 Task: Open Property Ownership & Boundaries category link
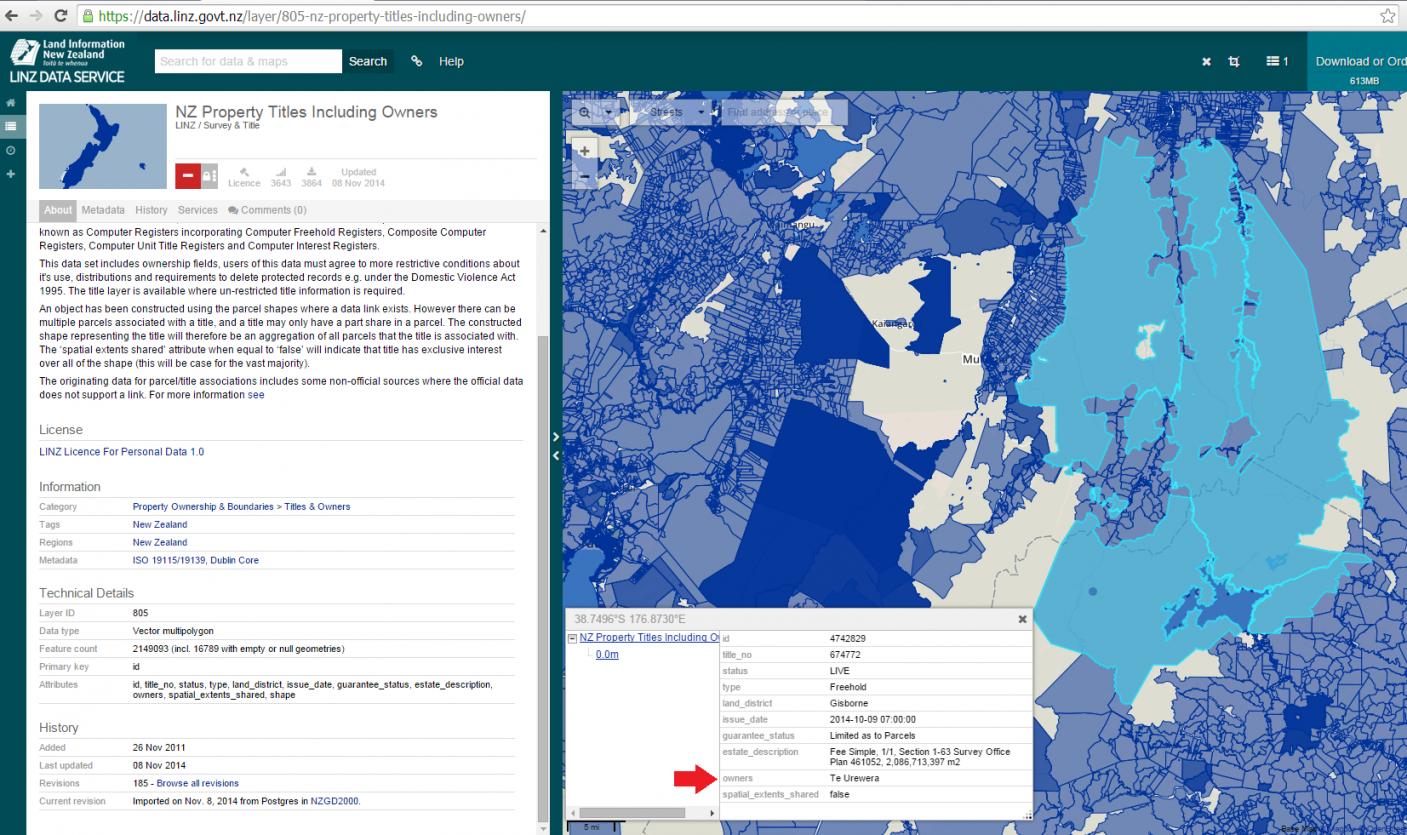click(x=204, y=507)
